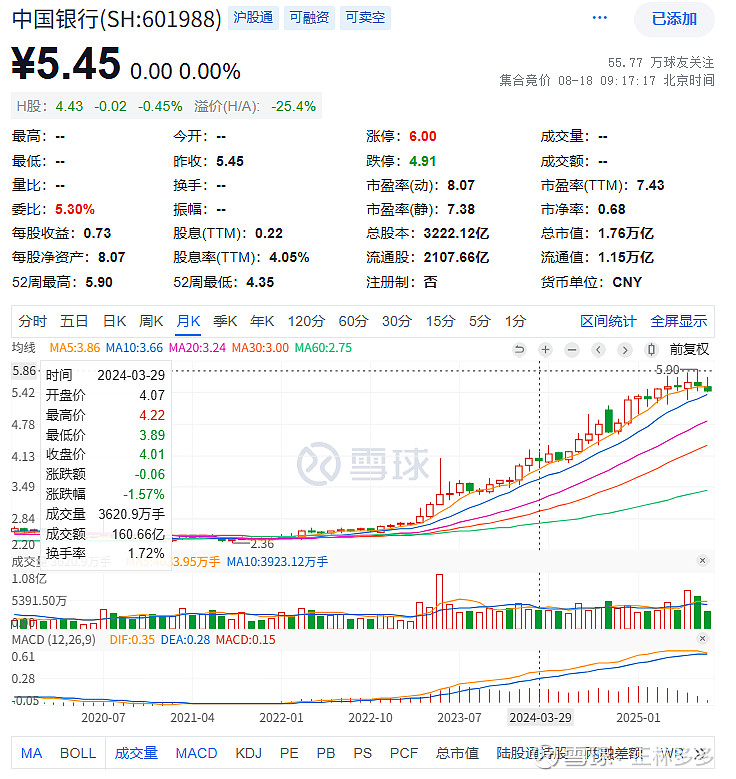Open the three-dots more options menu
736x779 pixels.
click(x=600, y=18)
